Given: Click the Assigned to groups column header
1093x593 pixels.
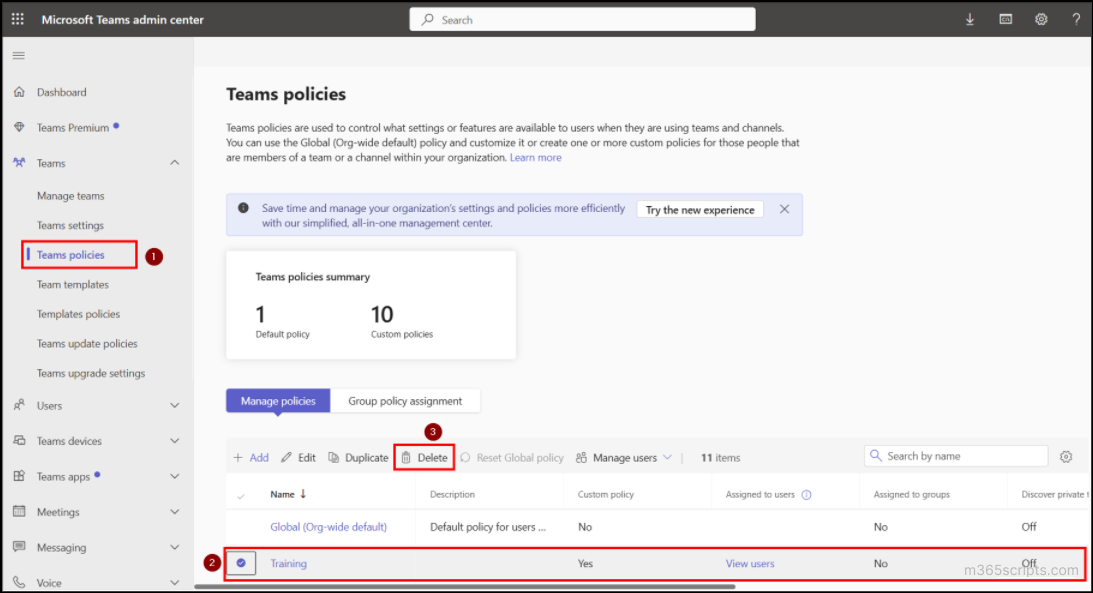Looking at the screenshot, I should coord(912,494).
